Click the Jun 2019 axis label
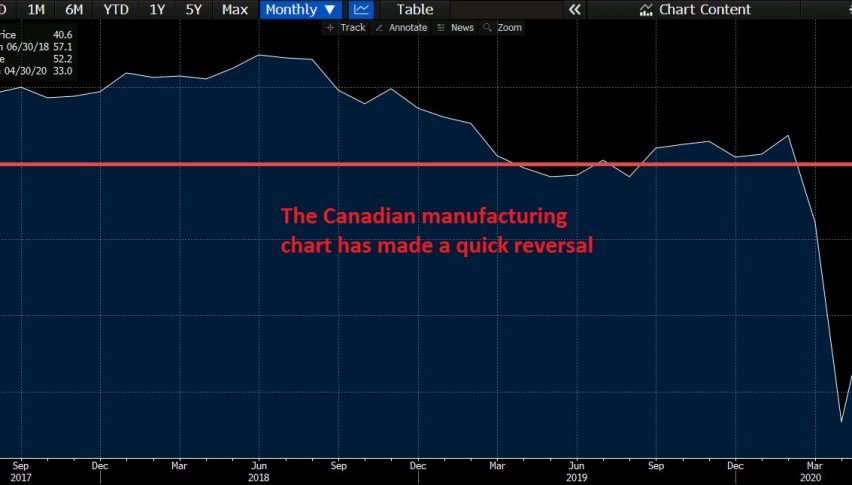Screen dimensions: 852x485 click(577, 471)
